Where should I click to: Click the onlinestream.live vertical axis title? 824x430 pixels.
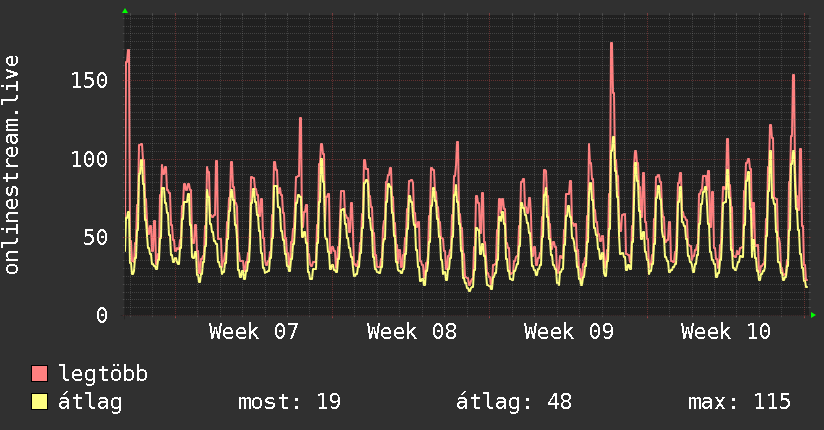tap(12, 165)
